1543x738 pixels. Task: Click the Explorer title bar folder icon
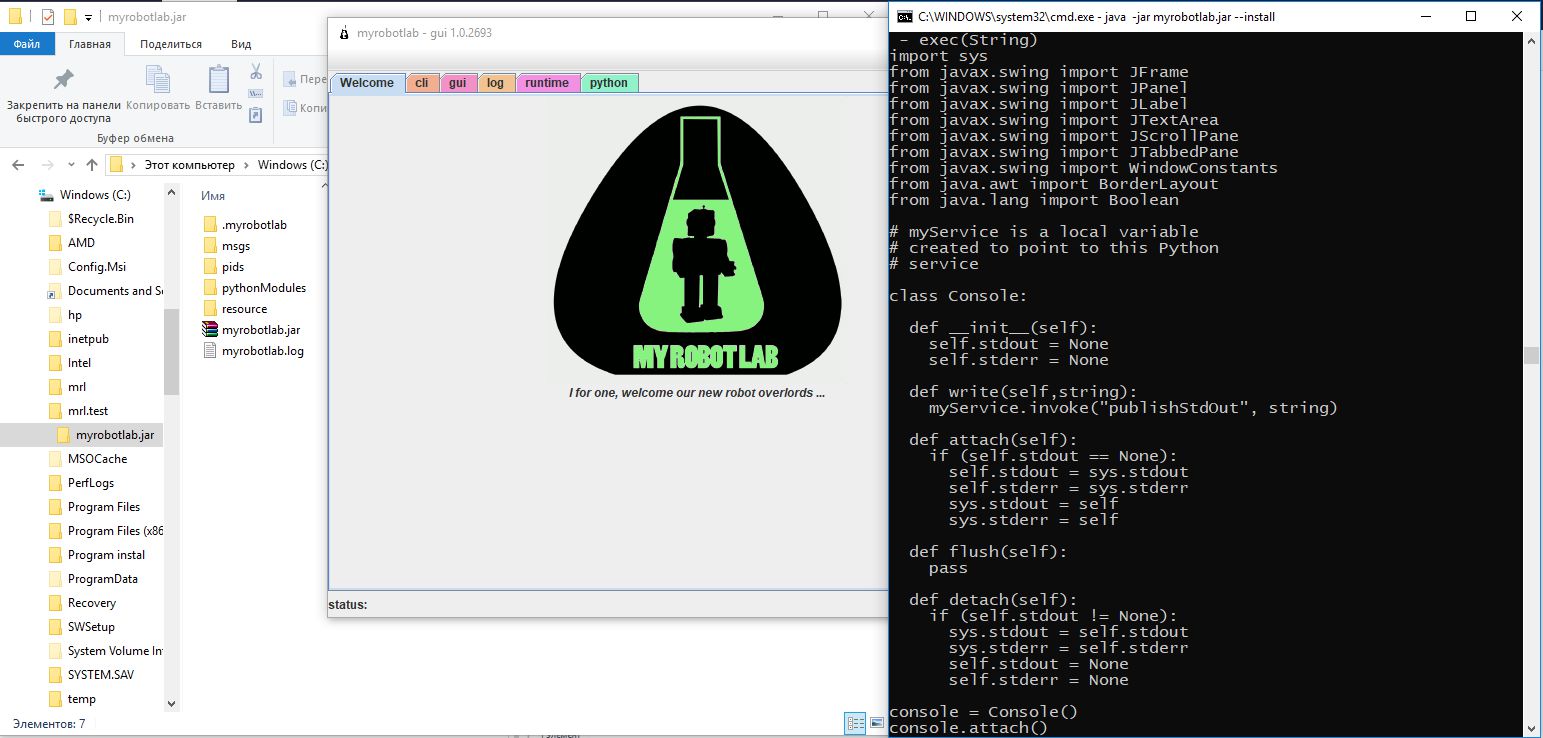pos(16,17)
